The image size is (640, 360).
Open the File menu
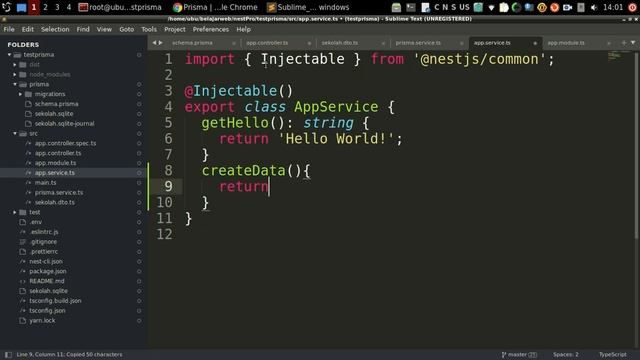tap(9, 29)
